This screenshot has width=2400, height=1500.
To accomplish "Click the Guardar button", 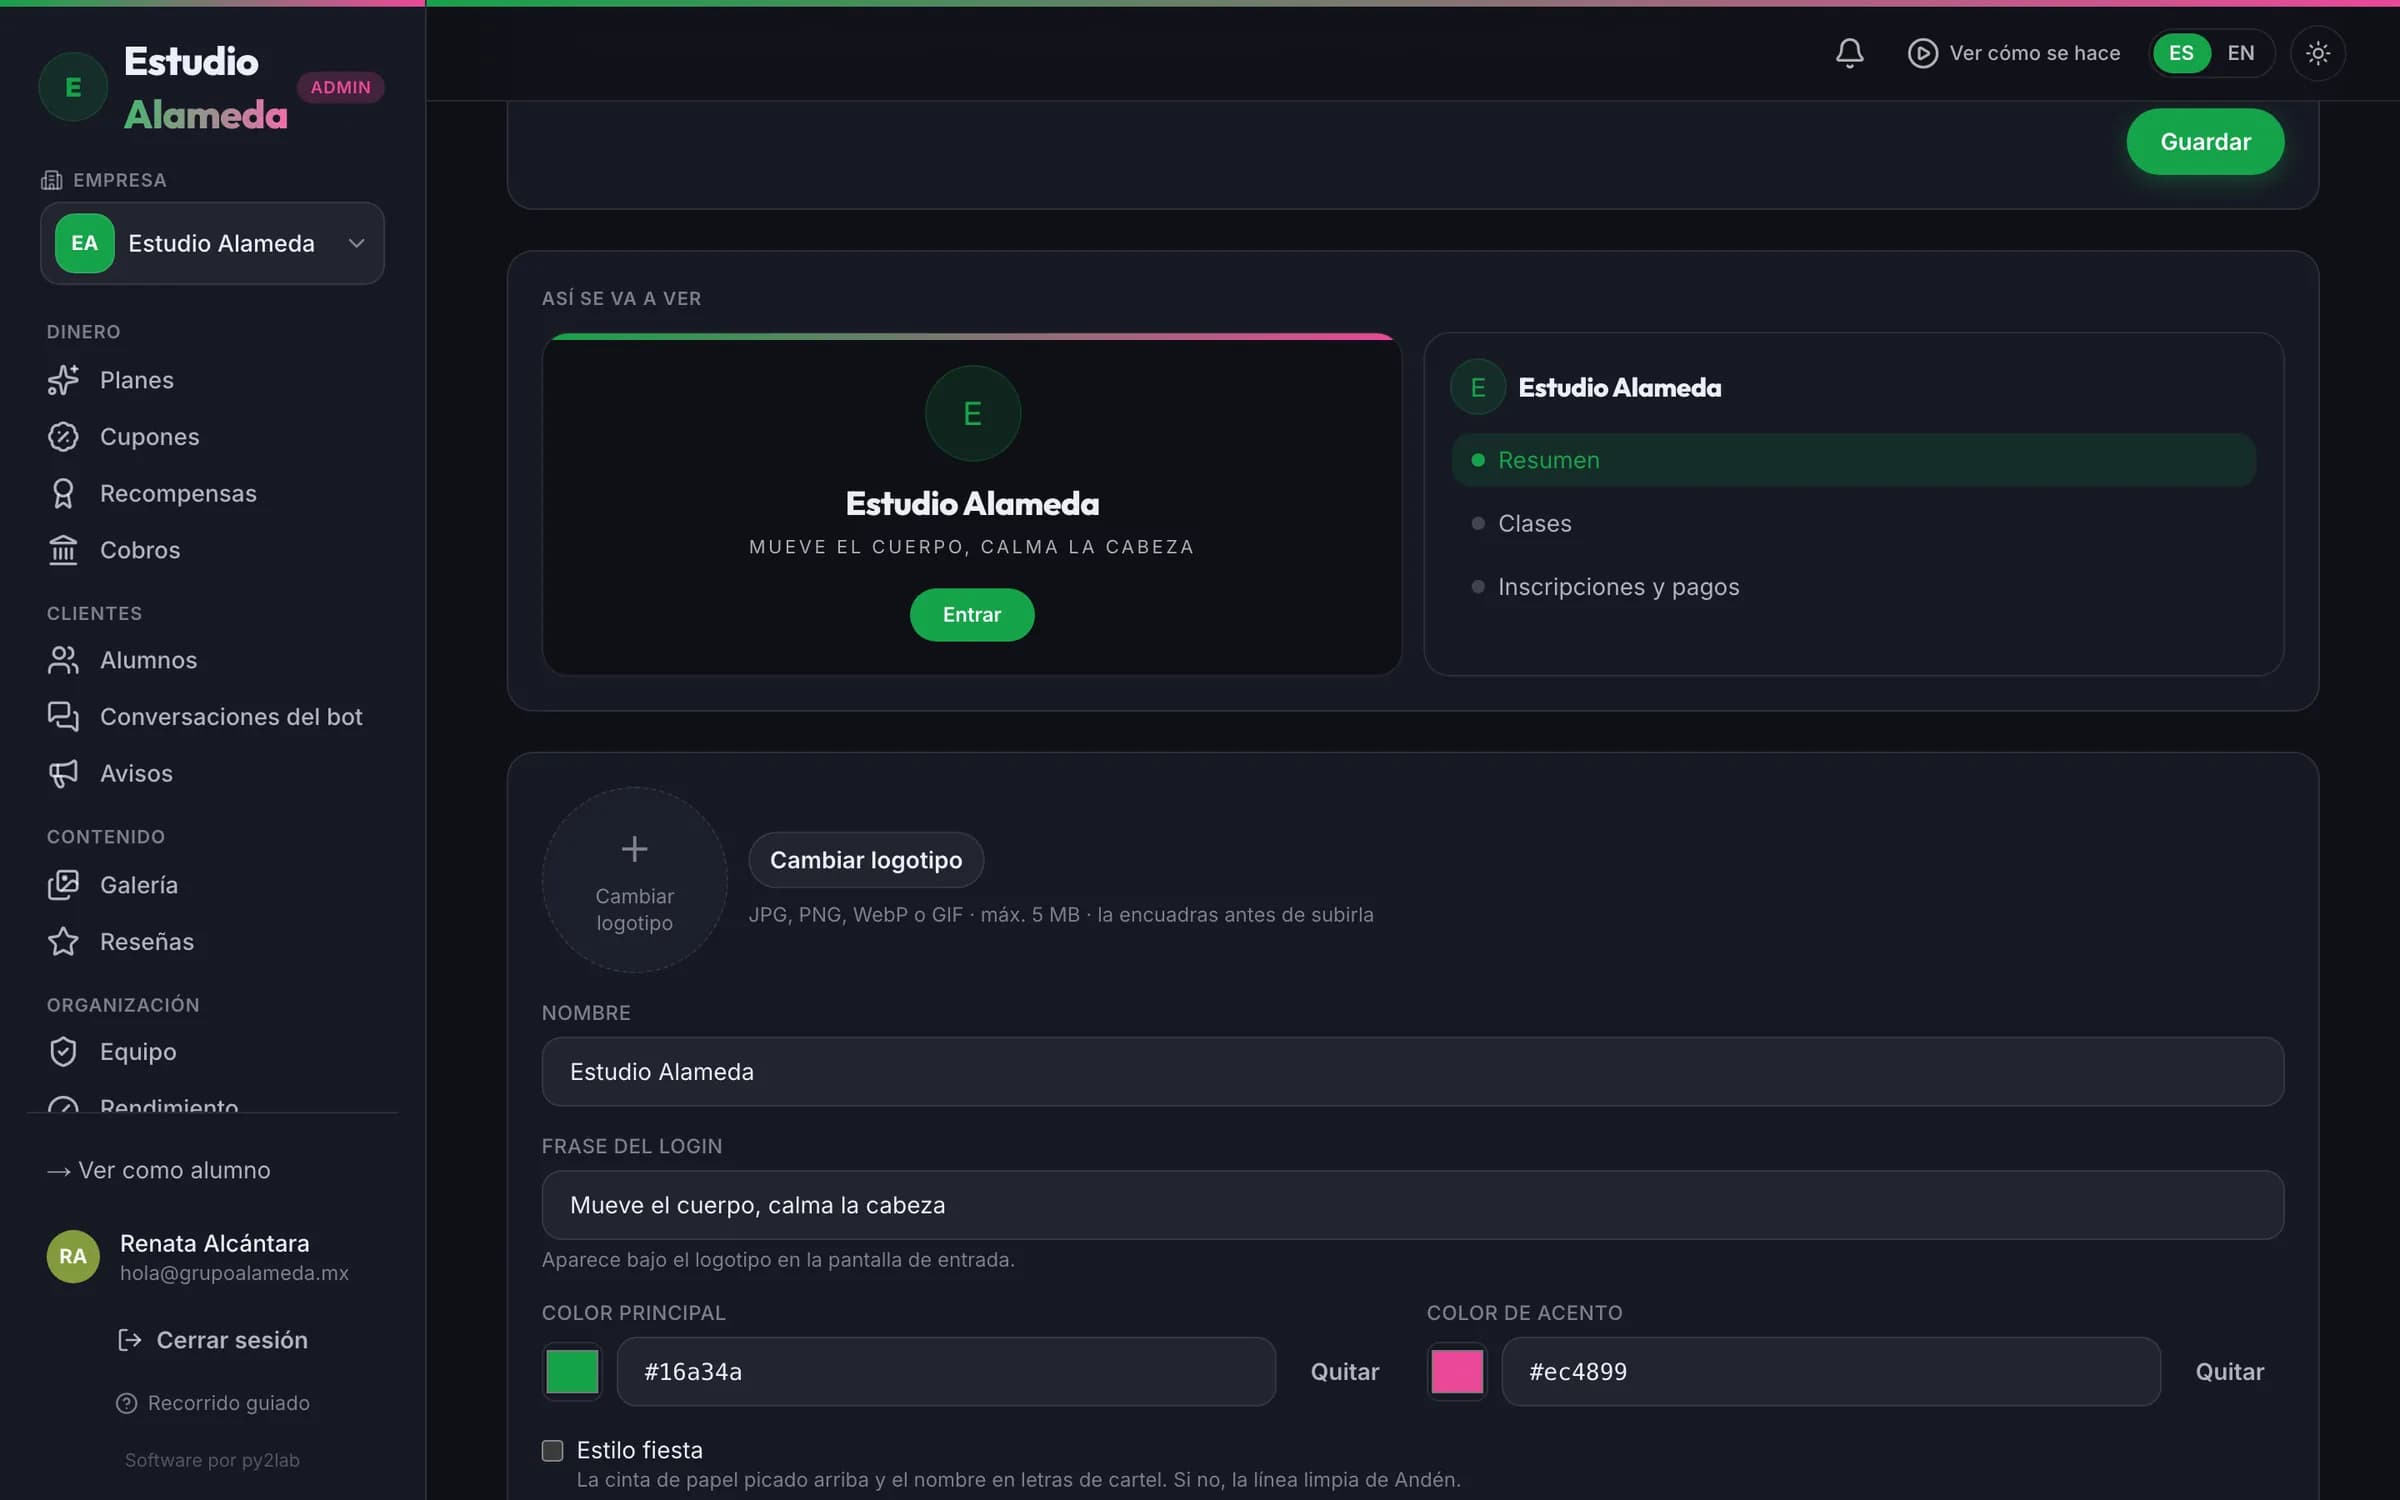I will pos(2205,142).
